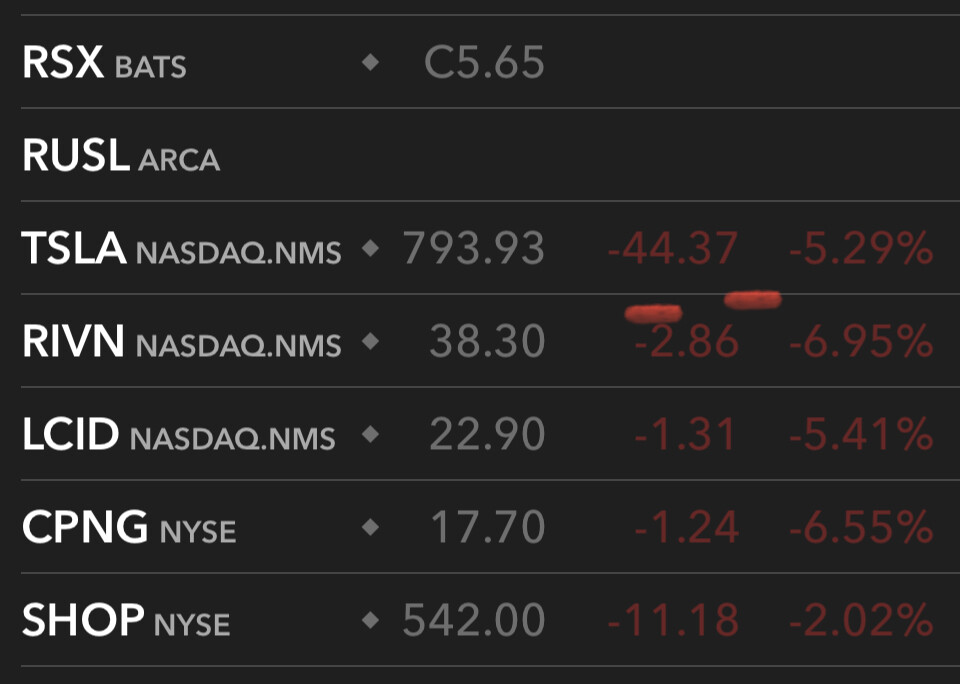
Task: Select the TSLA ticker symbol
Action: (73, 248)
